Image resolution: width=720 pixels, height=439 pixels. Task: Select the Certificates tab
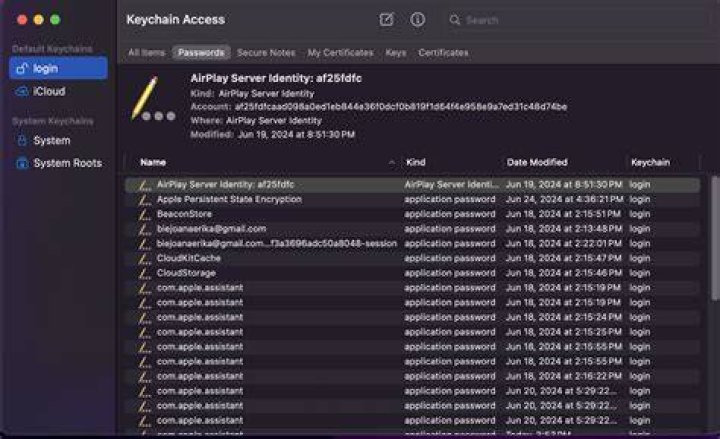[x=443, y=52]
